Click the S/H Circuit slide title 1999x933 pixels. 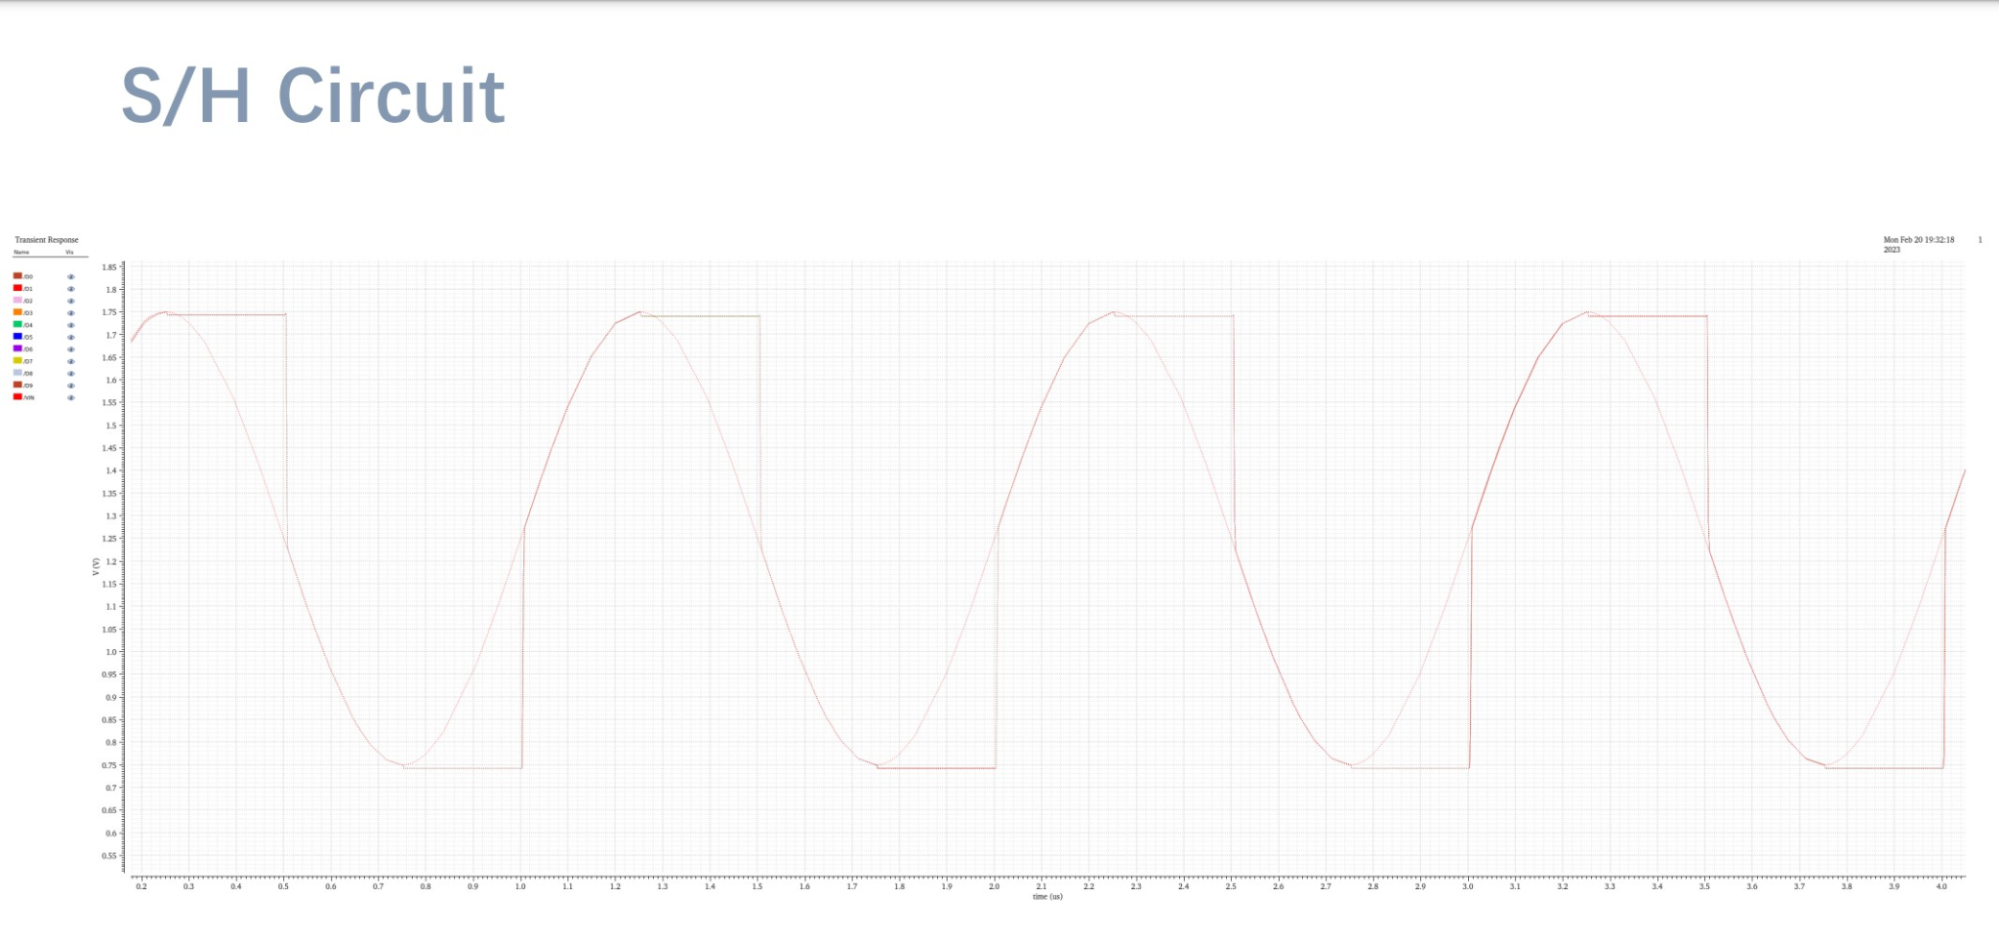coord(313,96)
